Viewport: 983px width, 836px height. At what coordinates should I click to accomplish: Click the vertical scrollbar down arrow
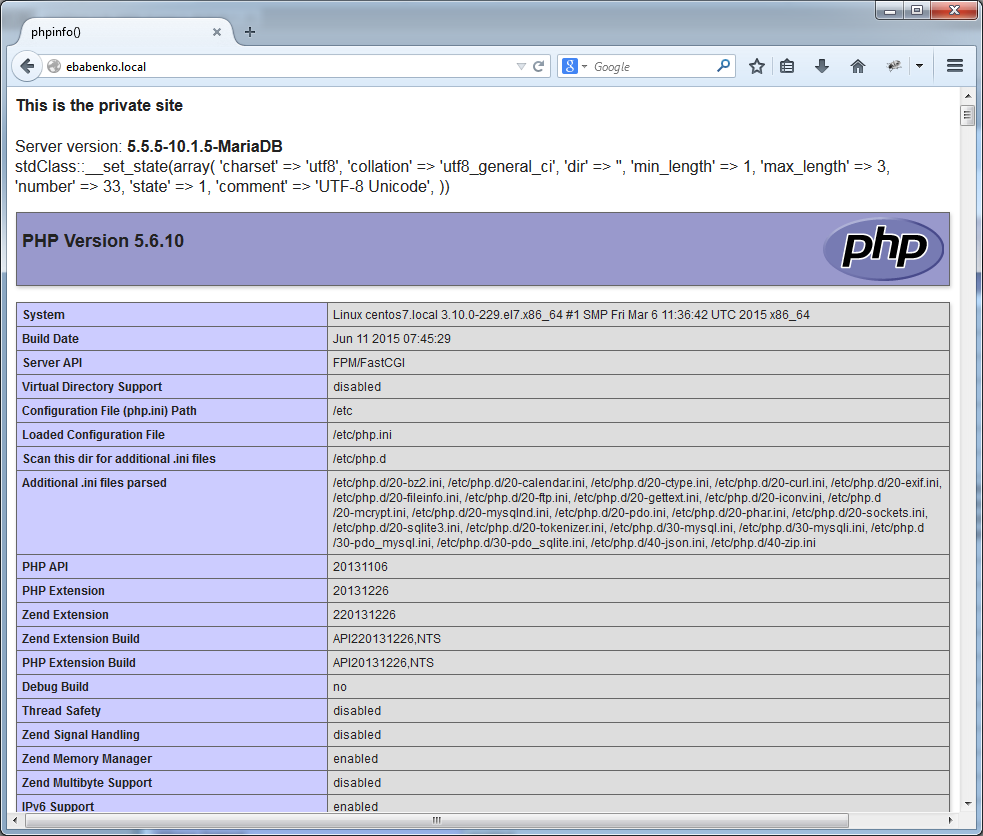(967, 804)
